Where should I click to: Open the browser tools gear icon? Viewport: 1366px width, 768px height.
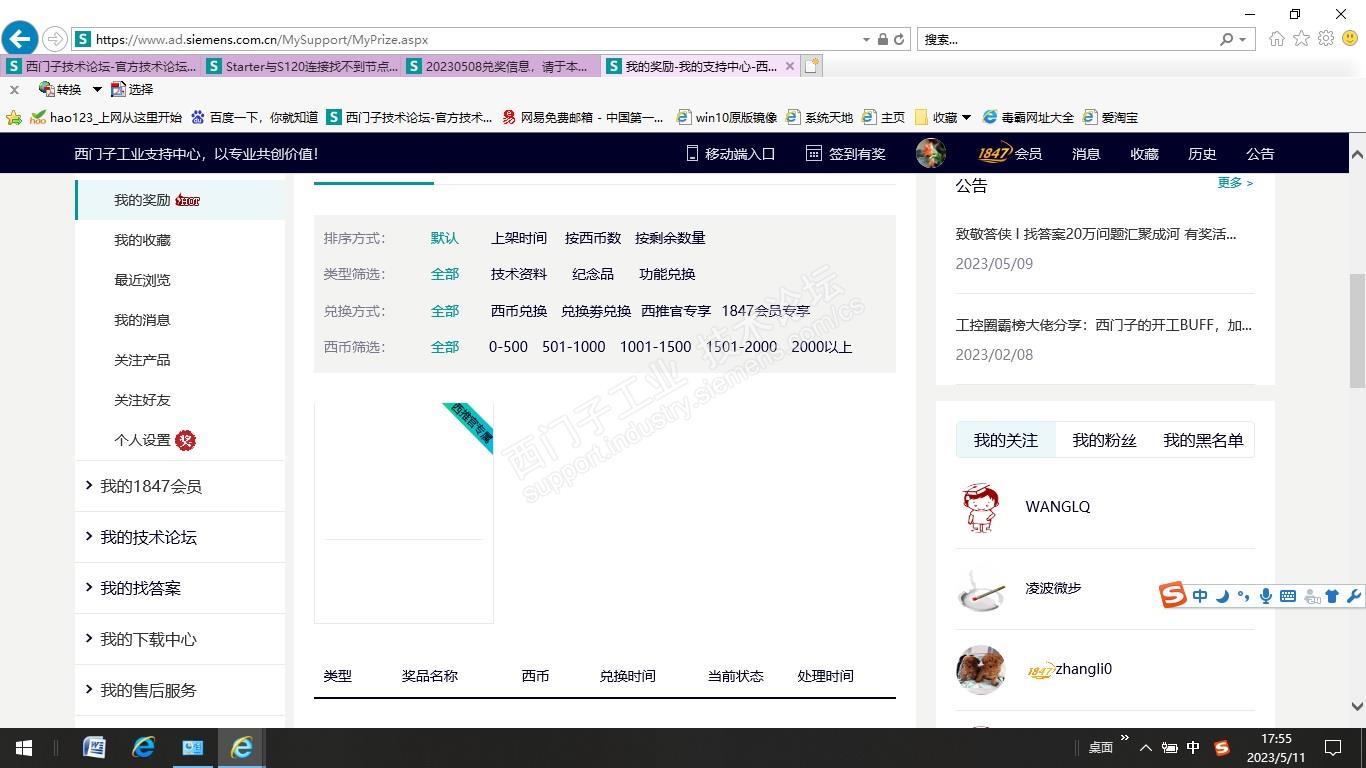[x=1326, y=39]
